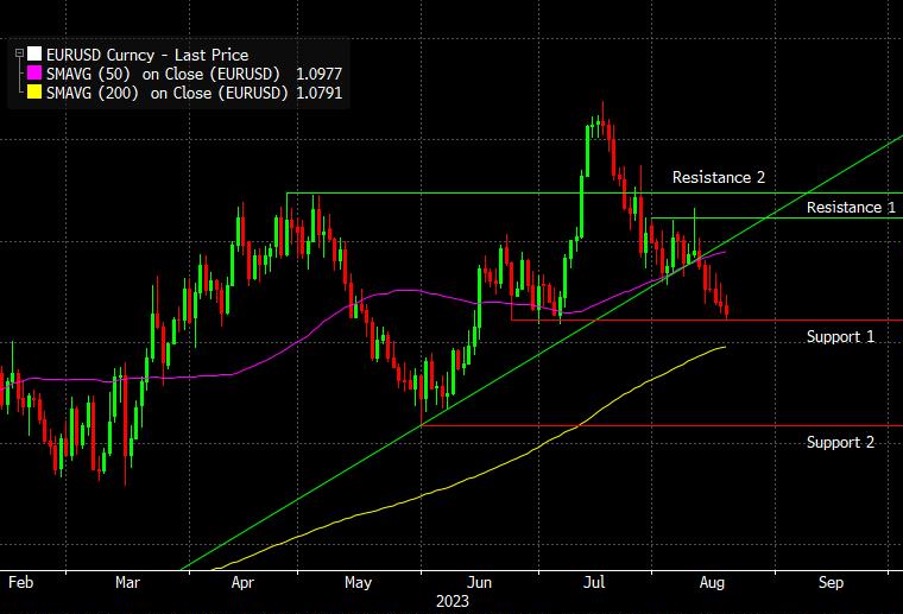Viewport: 904px width, 614px height.
Task: Select the 'EURUSD Curncy - Last Price' legend entry
Action: (x=148, y=55)
